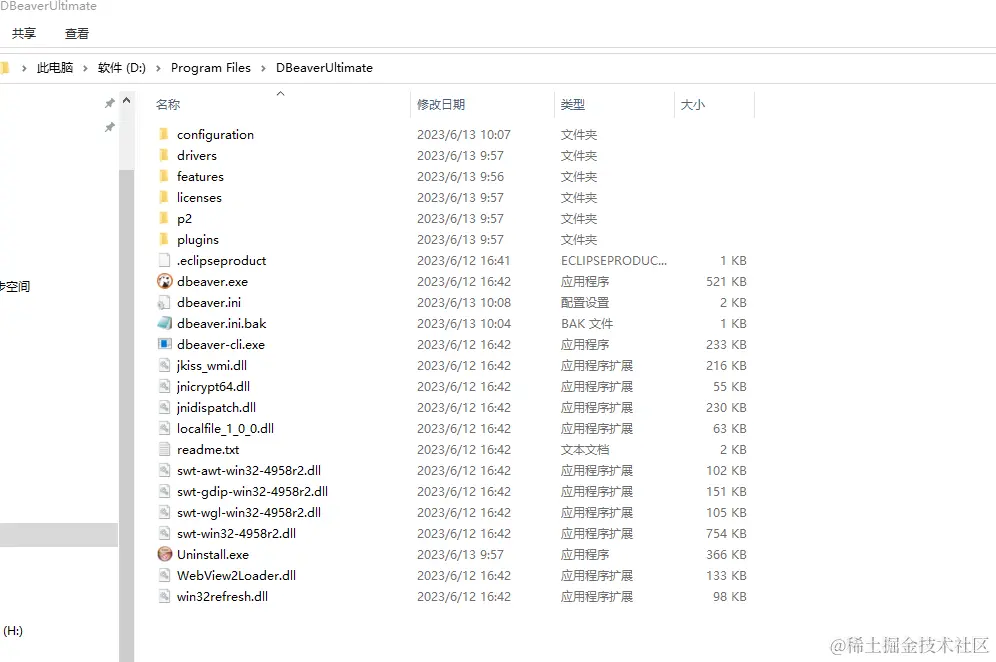Image resolution: width=996 pixels, height=662 pixels.
Task: Go to 软件 (D:) in the breadcrumb
Action: 121,67
